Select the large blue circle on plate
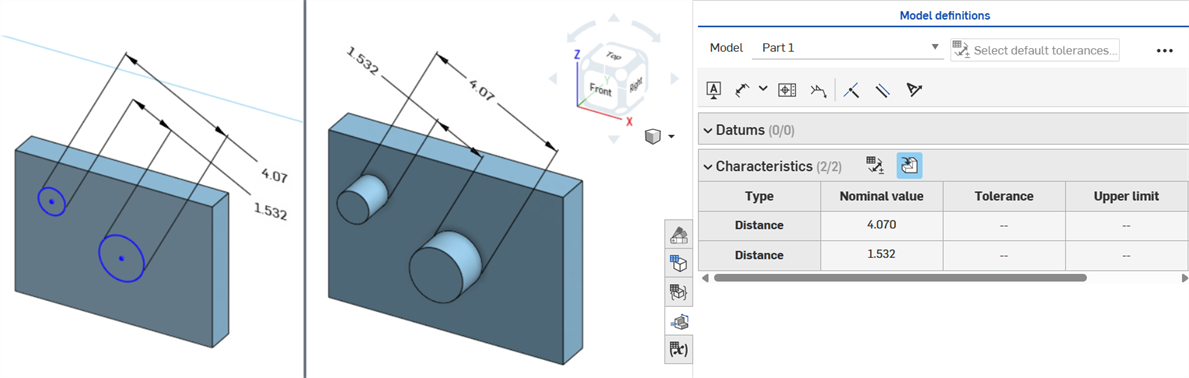This screenshot has width=1189, height=378. point(121,259)
